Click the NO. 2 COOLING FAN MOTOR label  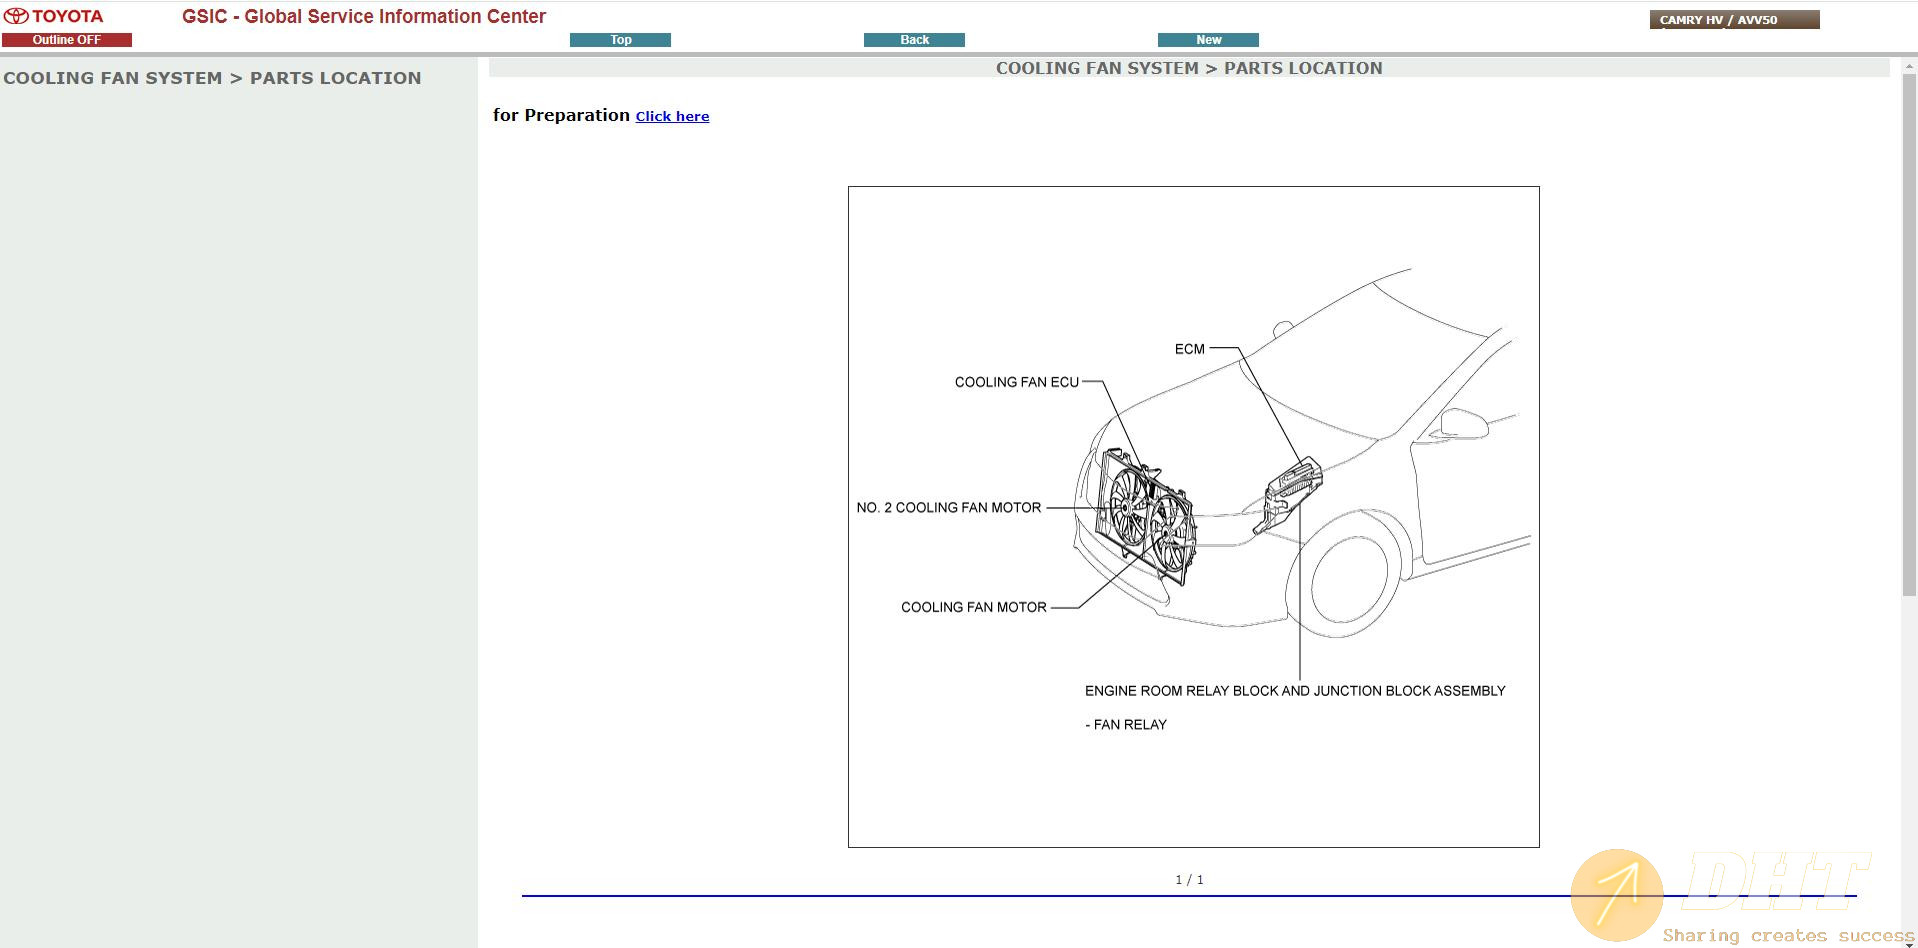[948, 508]
